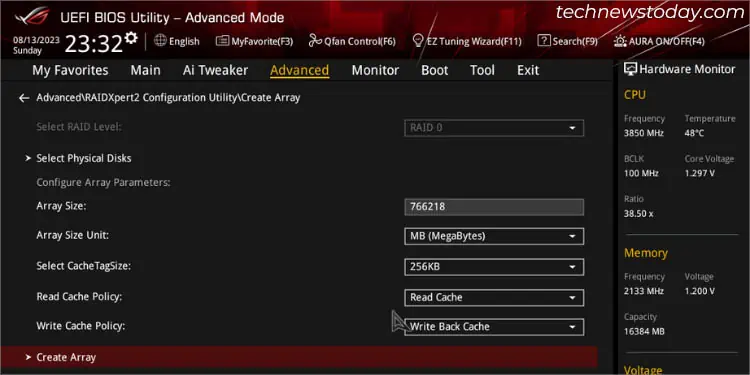The image size is (750, 375).
Task: Switch to My Favorites tab
Action: pyautogui.click(x=70, y=70)
